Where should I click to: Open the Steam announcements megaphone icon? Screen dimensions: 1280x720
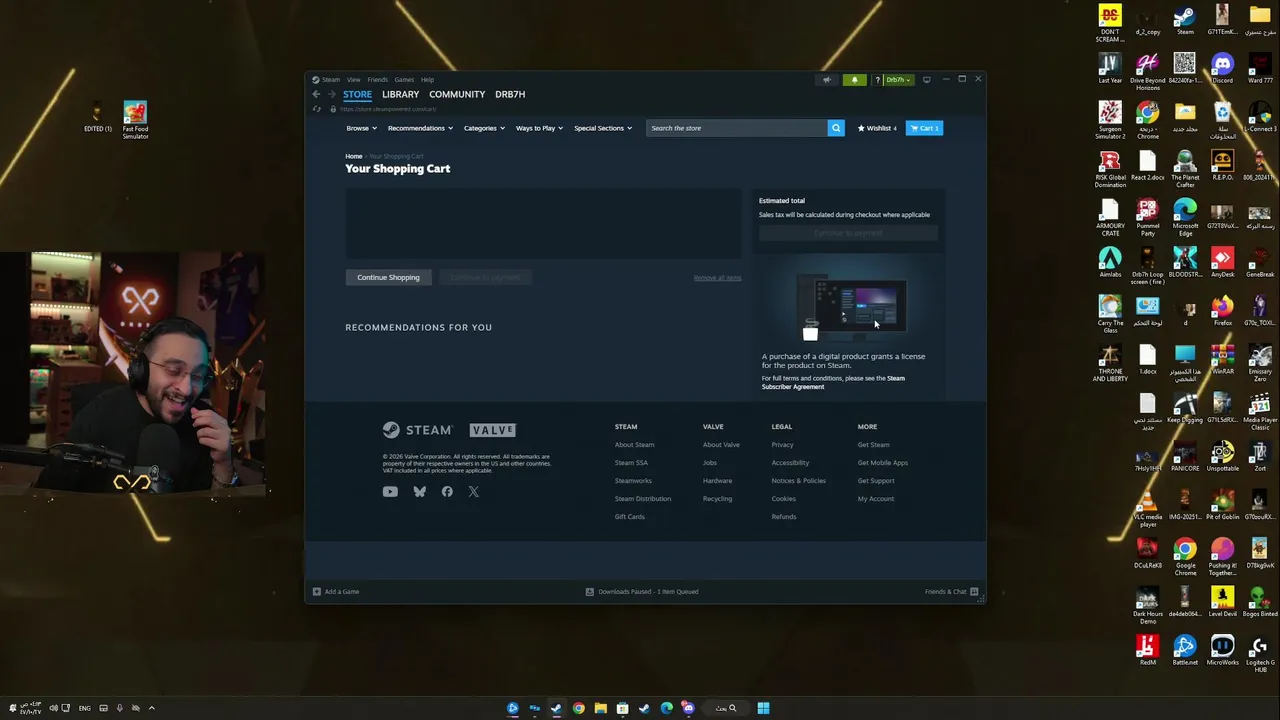(826, 80)
